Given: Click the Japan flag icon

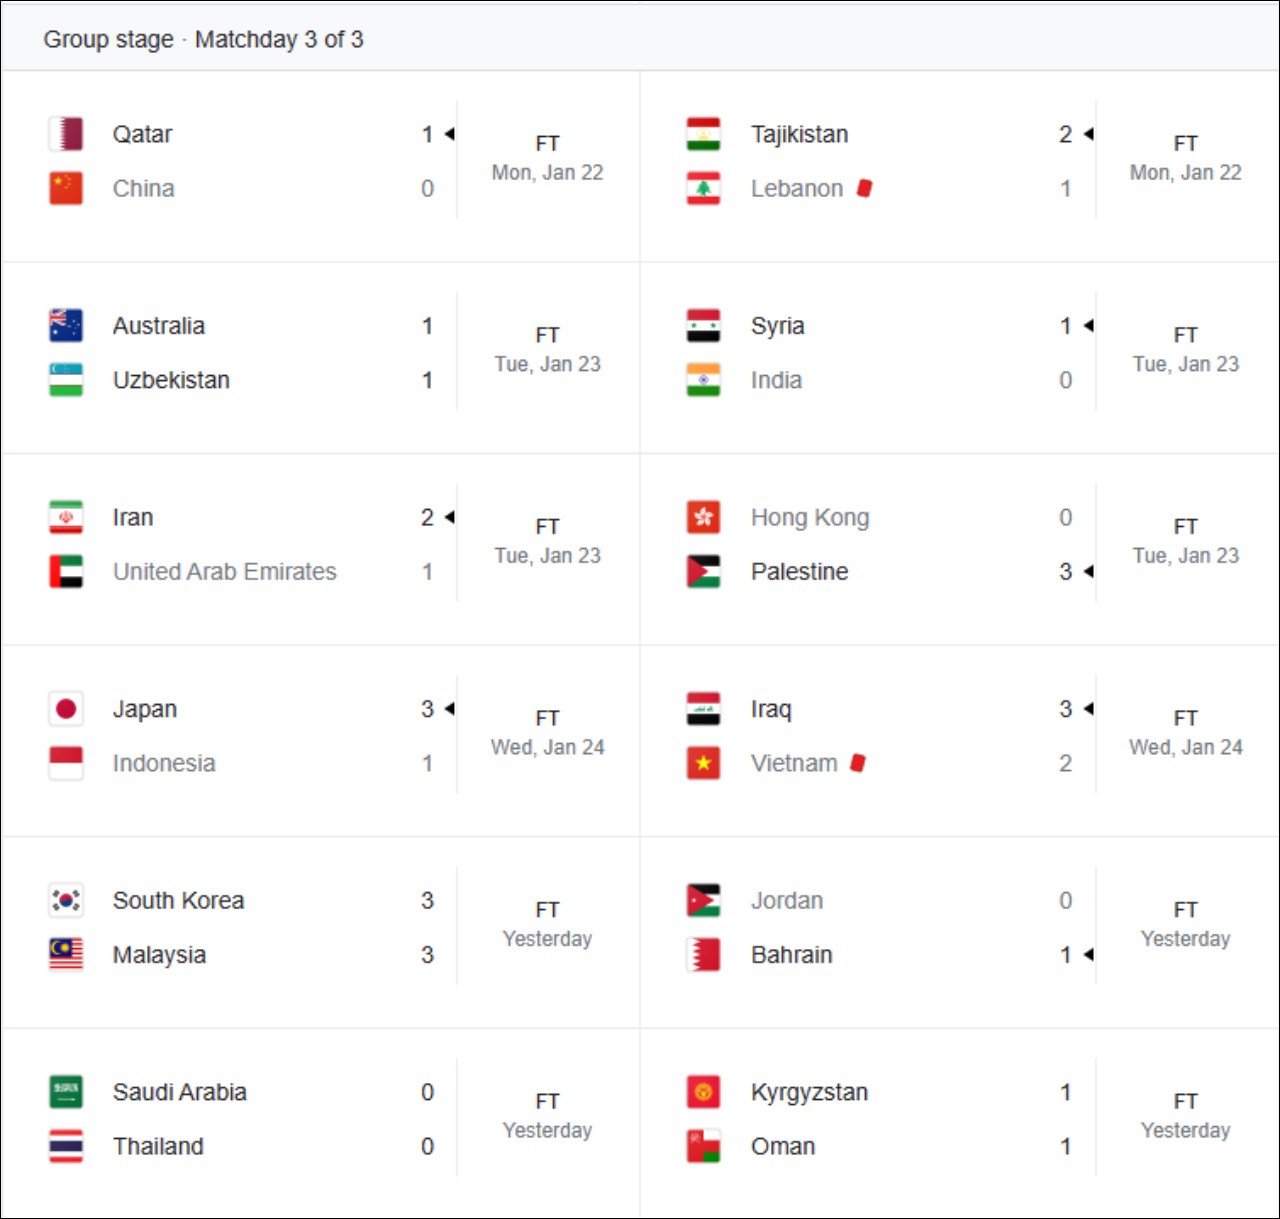Looking at the screenshot, I should (x=66, y=709).
